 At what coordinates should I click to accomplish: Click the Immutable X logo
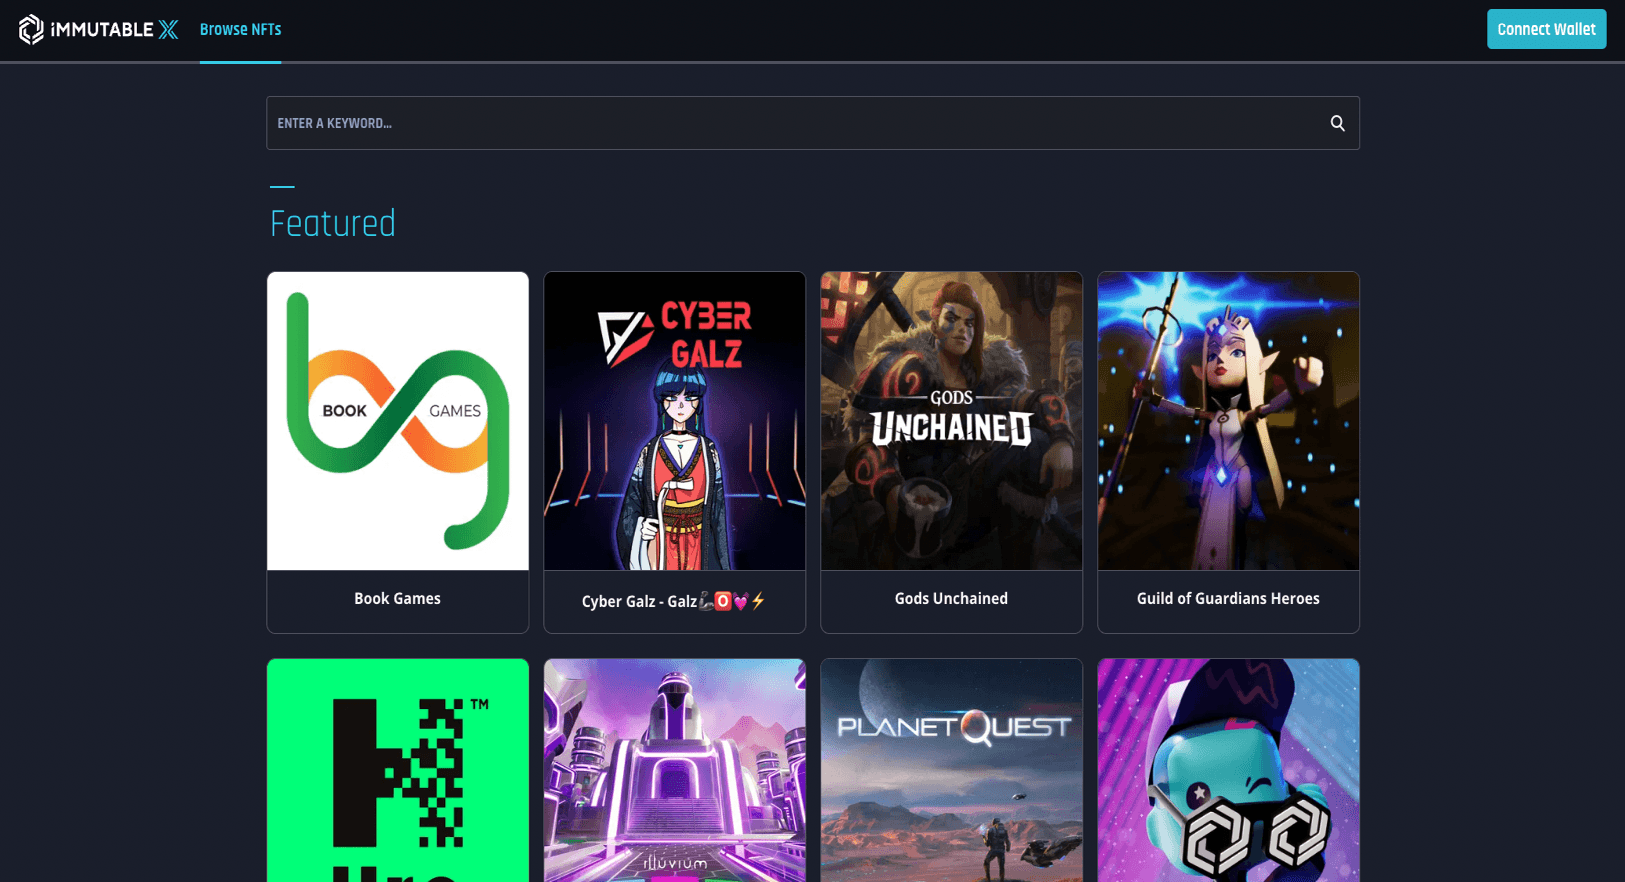tap(98, 30)
